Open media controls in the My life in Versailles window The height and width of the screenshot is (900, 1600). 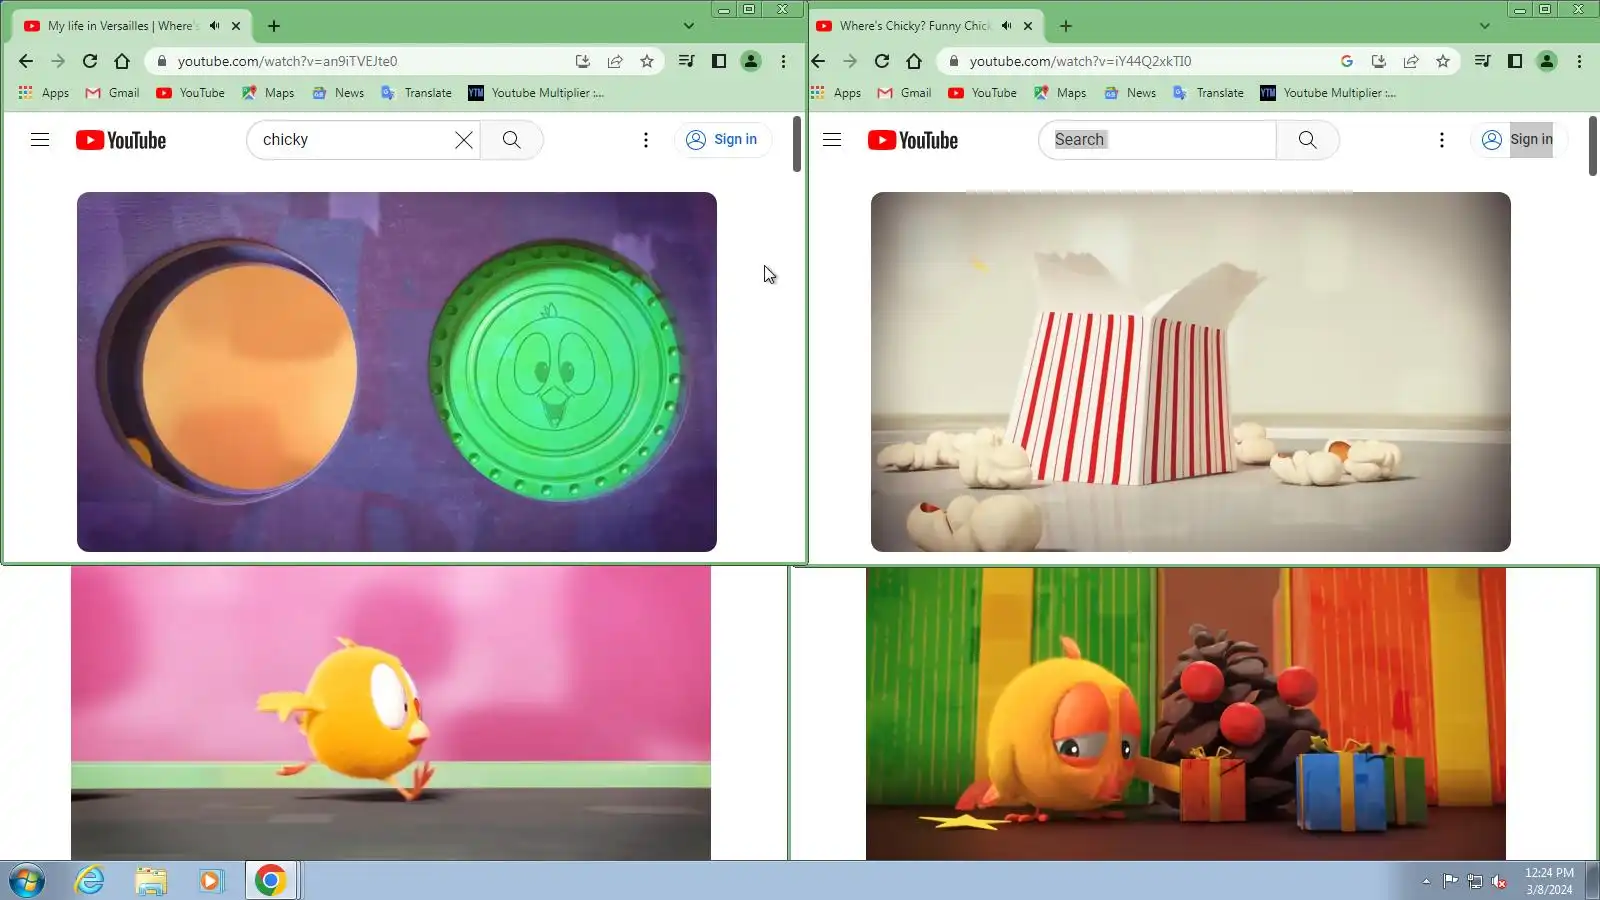click(x=686, y=61)
